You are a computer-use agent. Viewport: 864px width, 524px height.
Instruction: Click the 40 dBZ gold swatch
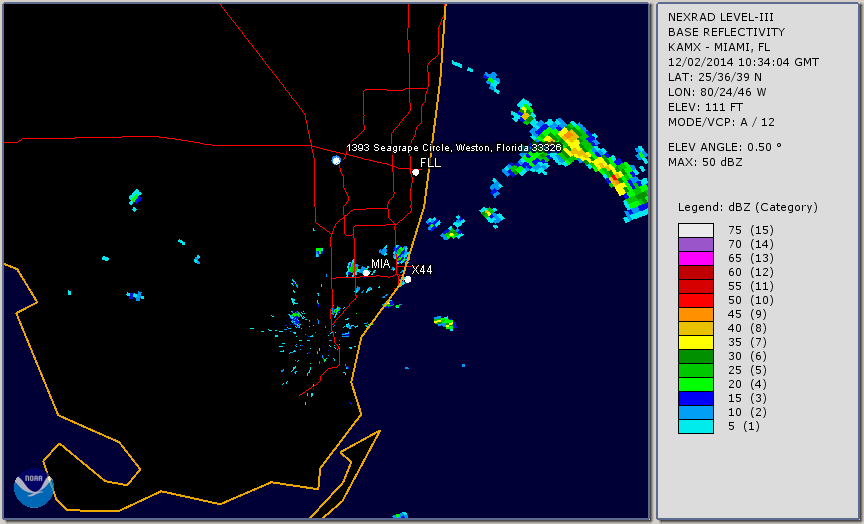(696, 328)
